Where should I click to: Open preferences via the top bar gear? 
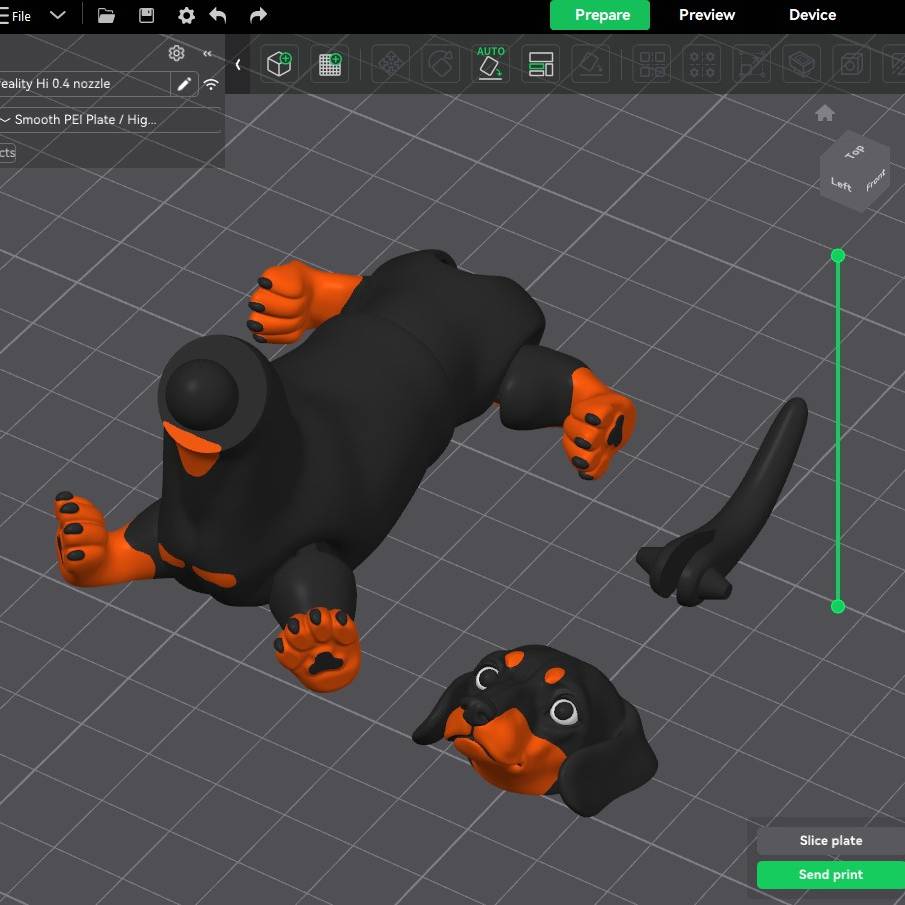[x=186, y=15]
